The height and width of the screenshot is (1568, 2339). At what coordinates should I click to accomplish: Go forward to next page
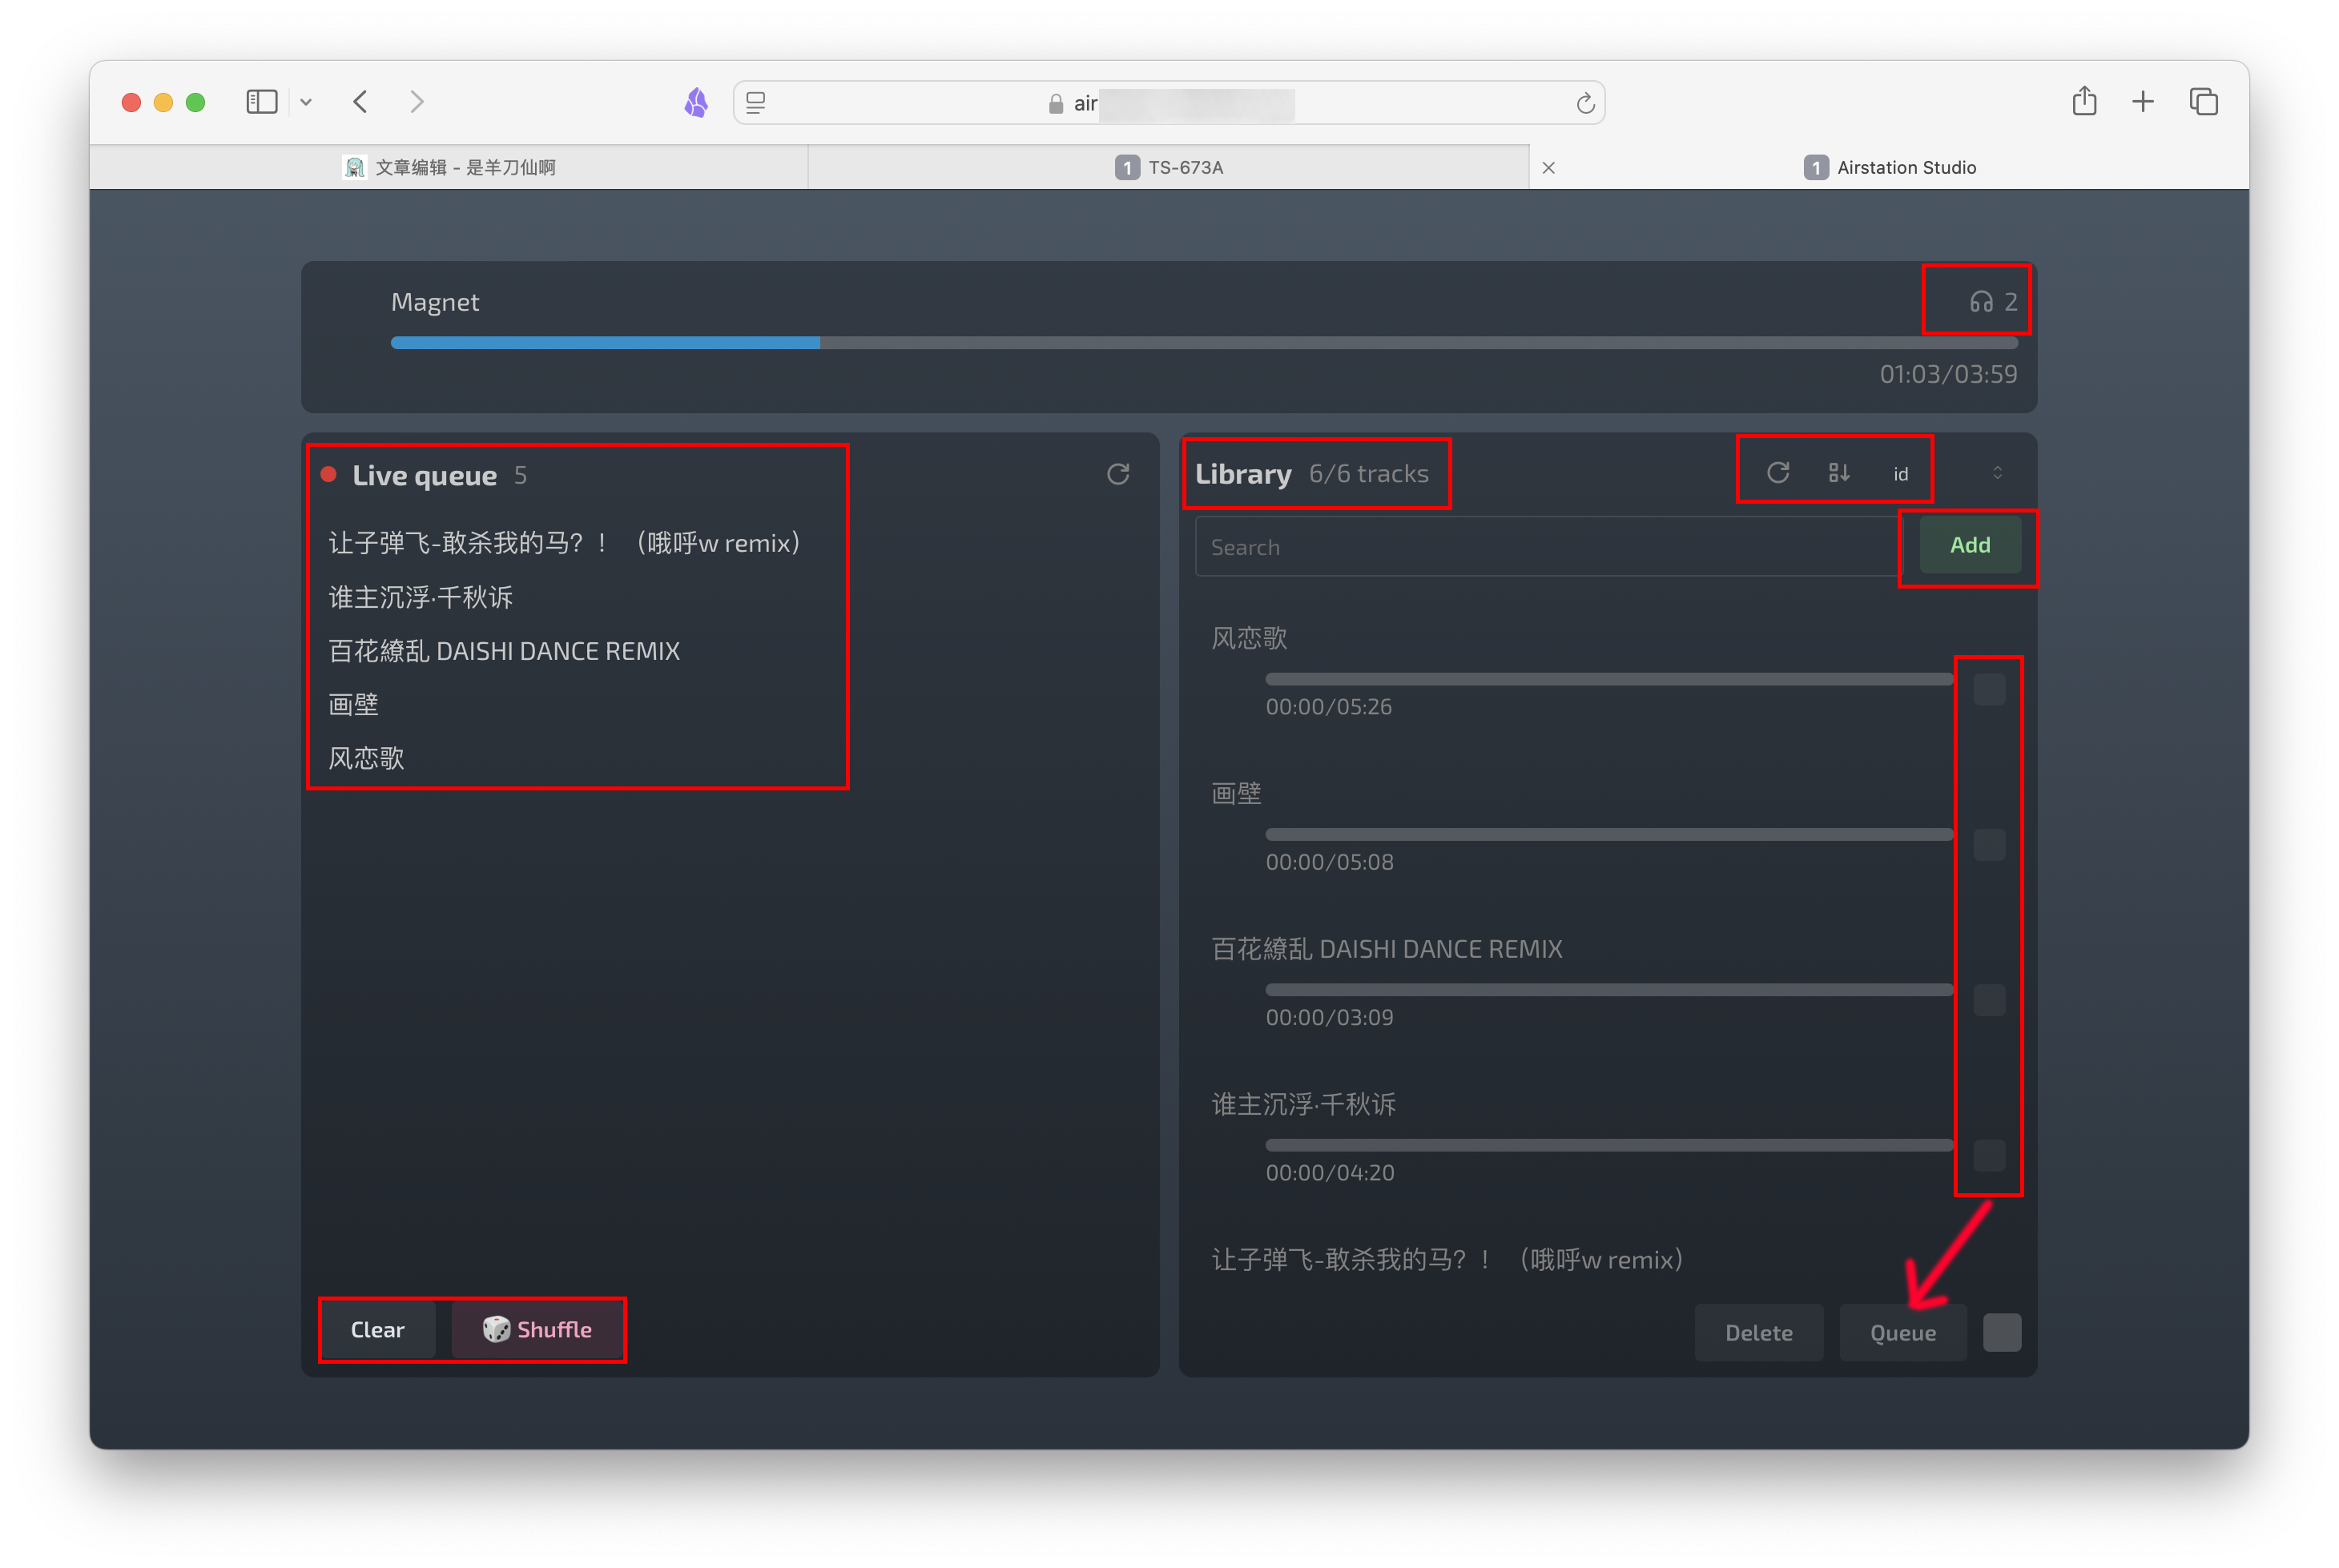click(417, 102)
